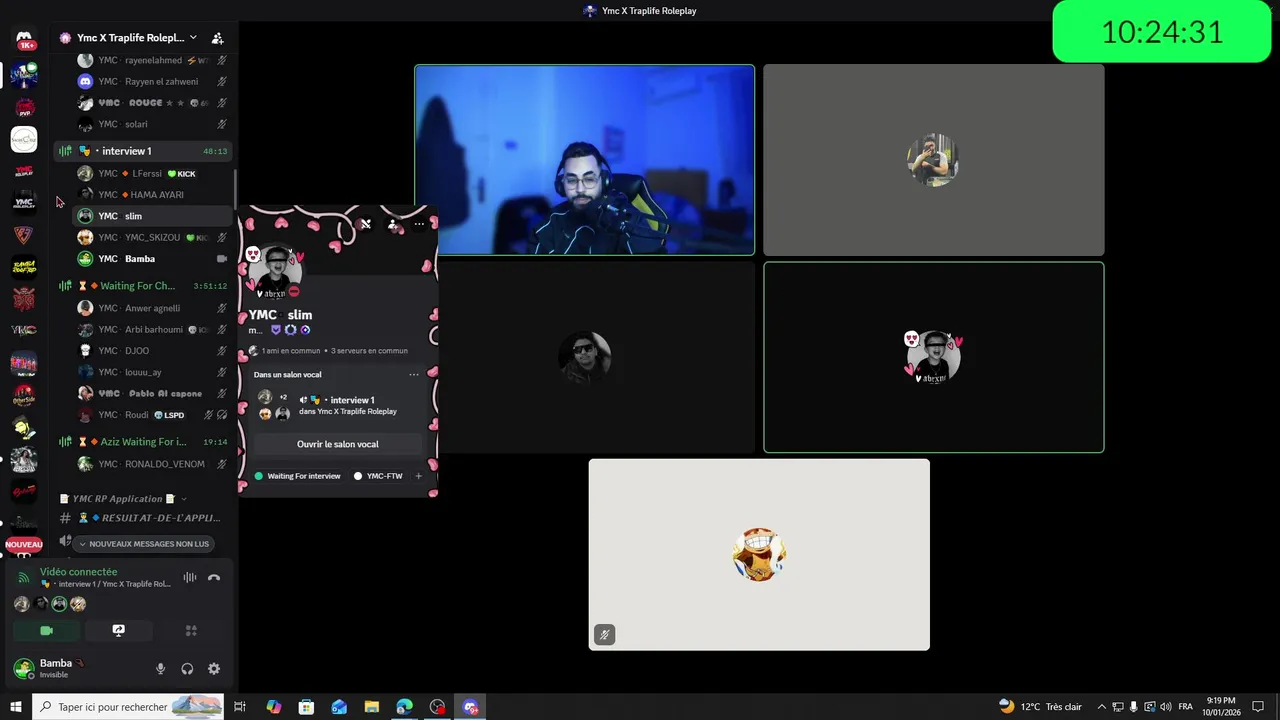Disconnect from voice call

point(214,578)
